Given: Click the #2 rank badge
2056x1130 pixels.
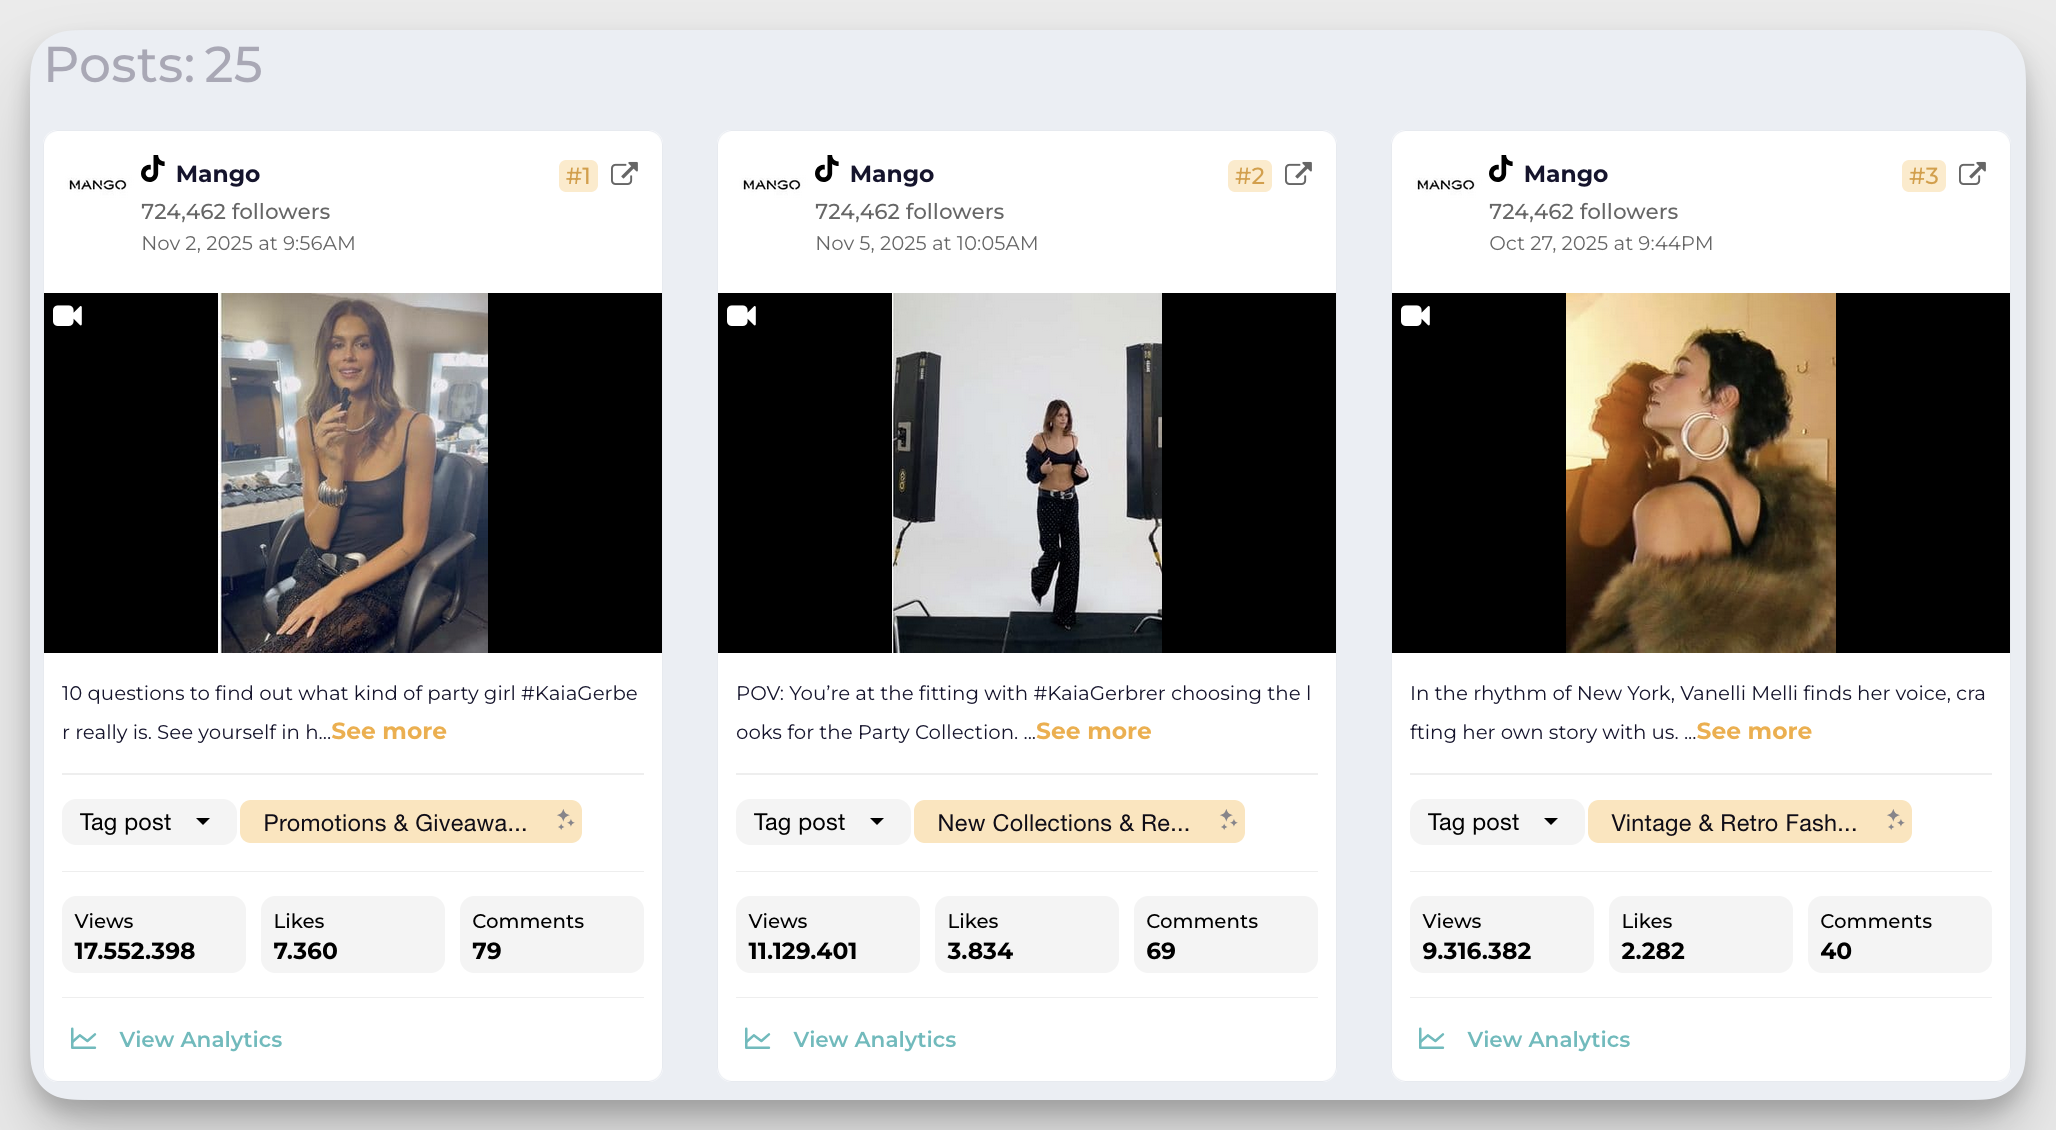Looking at the screenshot, I should [1249, 176].
